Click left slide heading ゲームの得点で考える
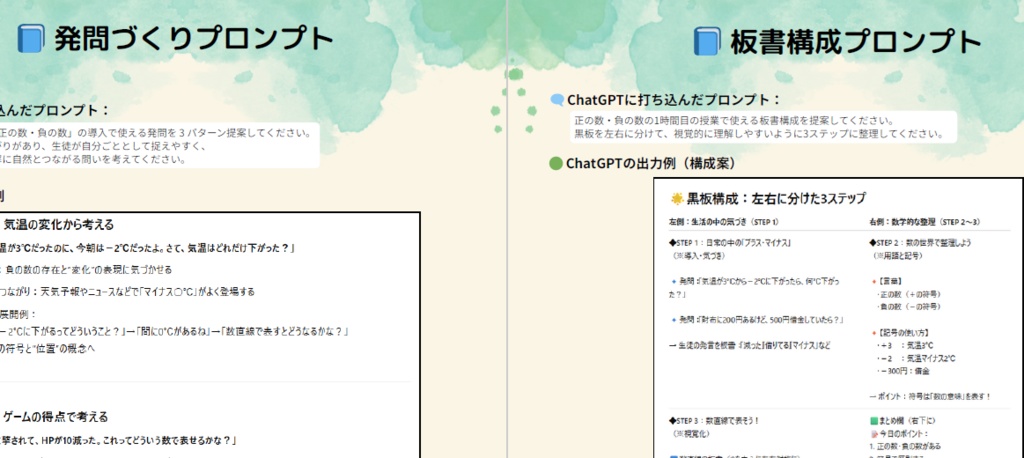Viewport: 1024px width, 458px height. [x=56, y=417]
